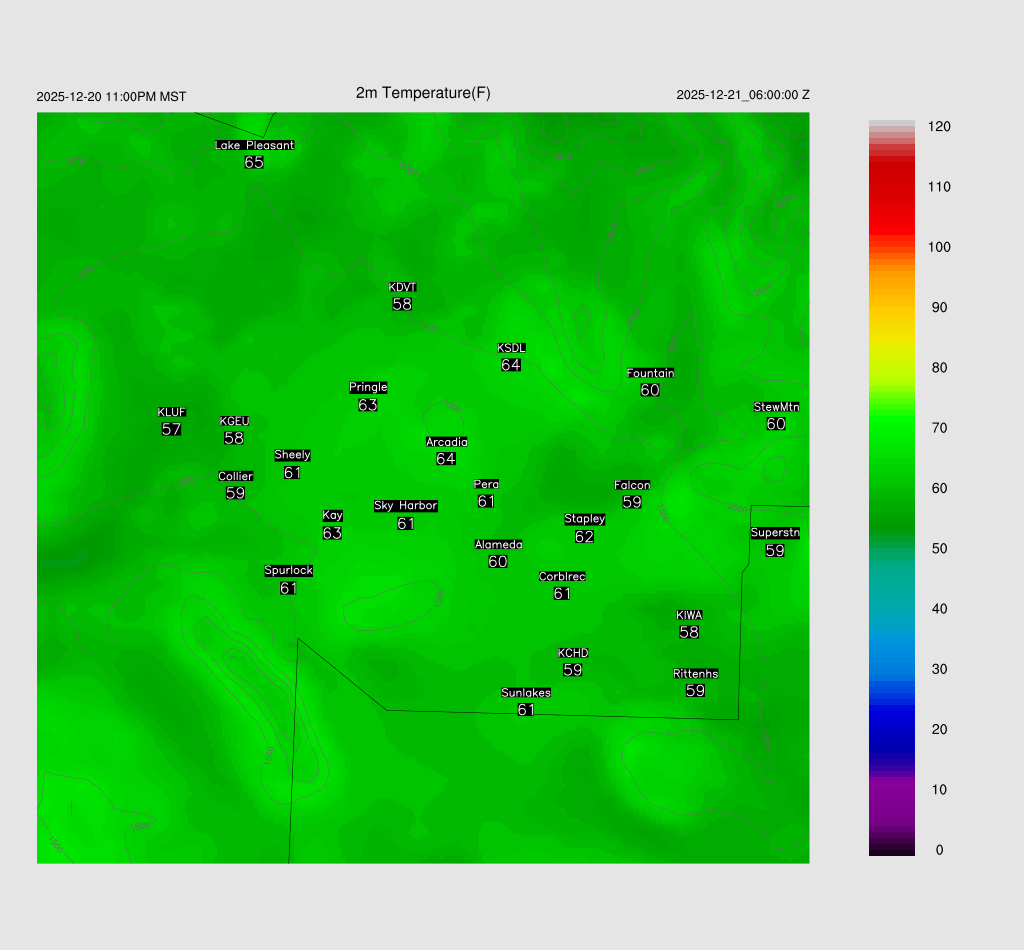This screenshot has width=1024, height=950.
Task: Click the KLUF station label
Action: pos(171,412)
